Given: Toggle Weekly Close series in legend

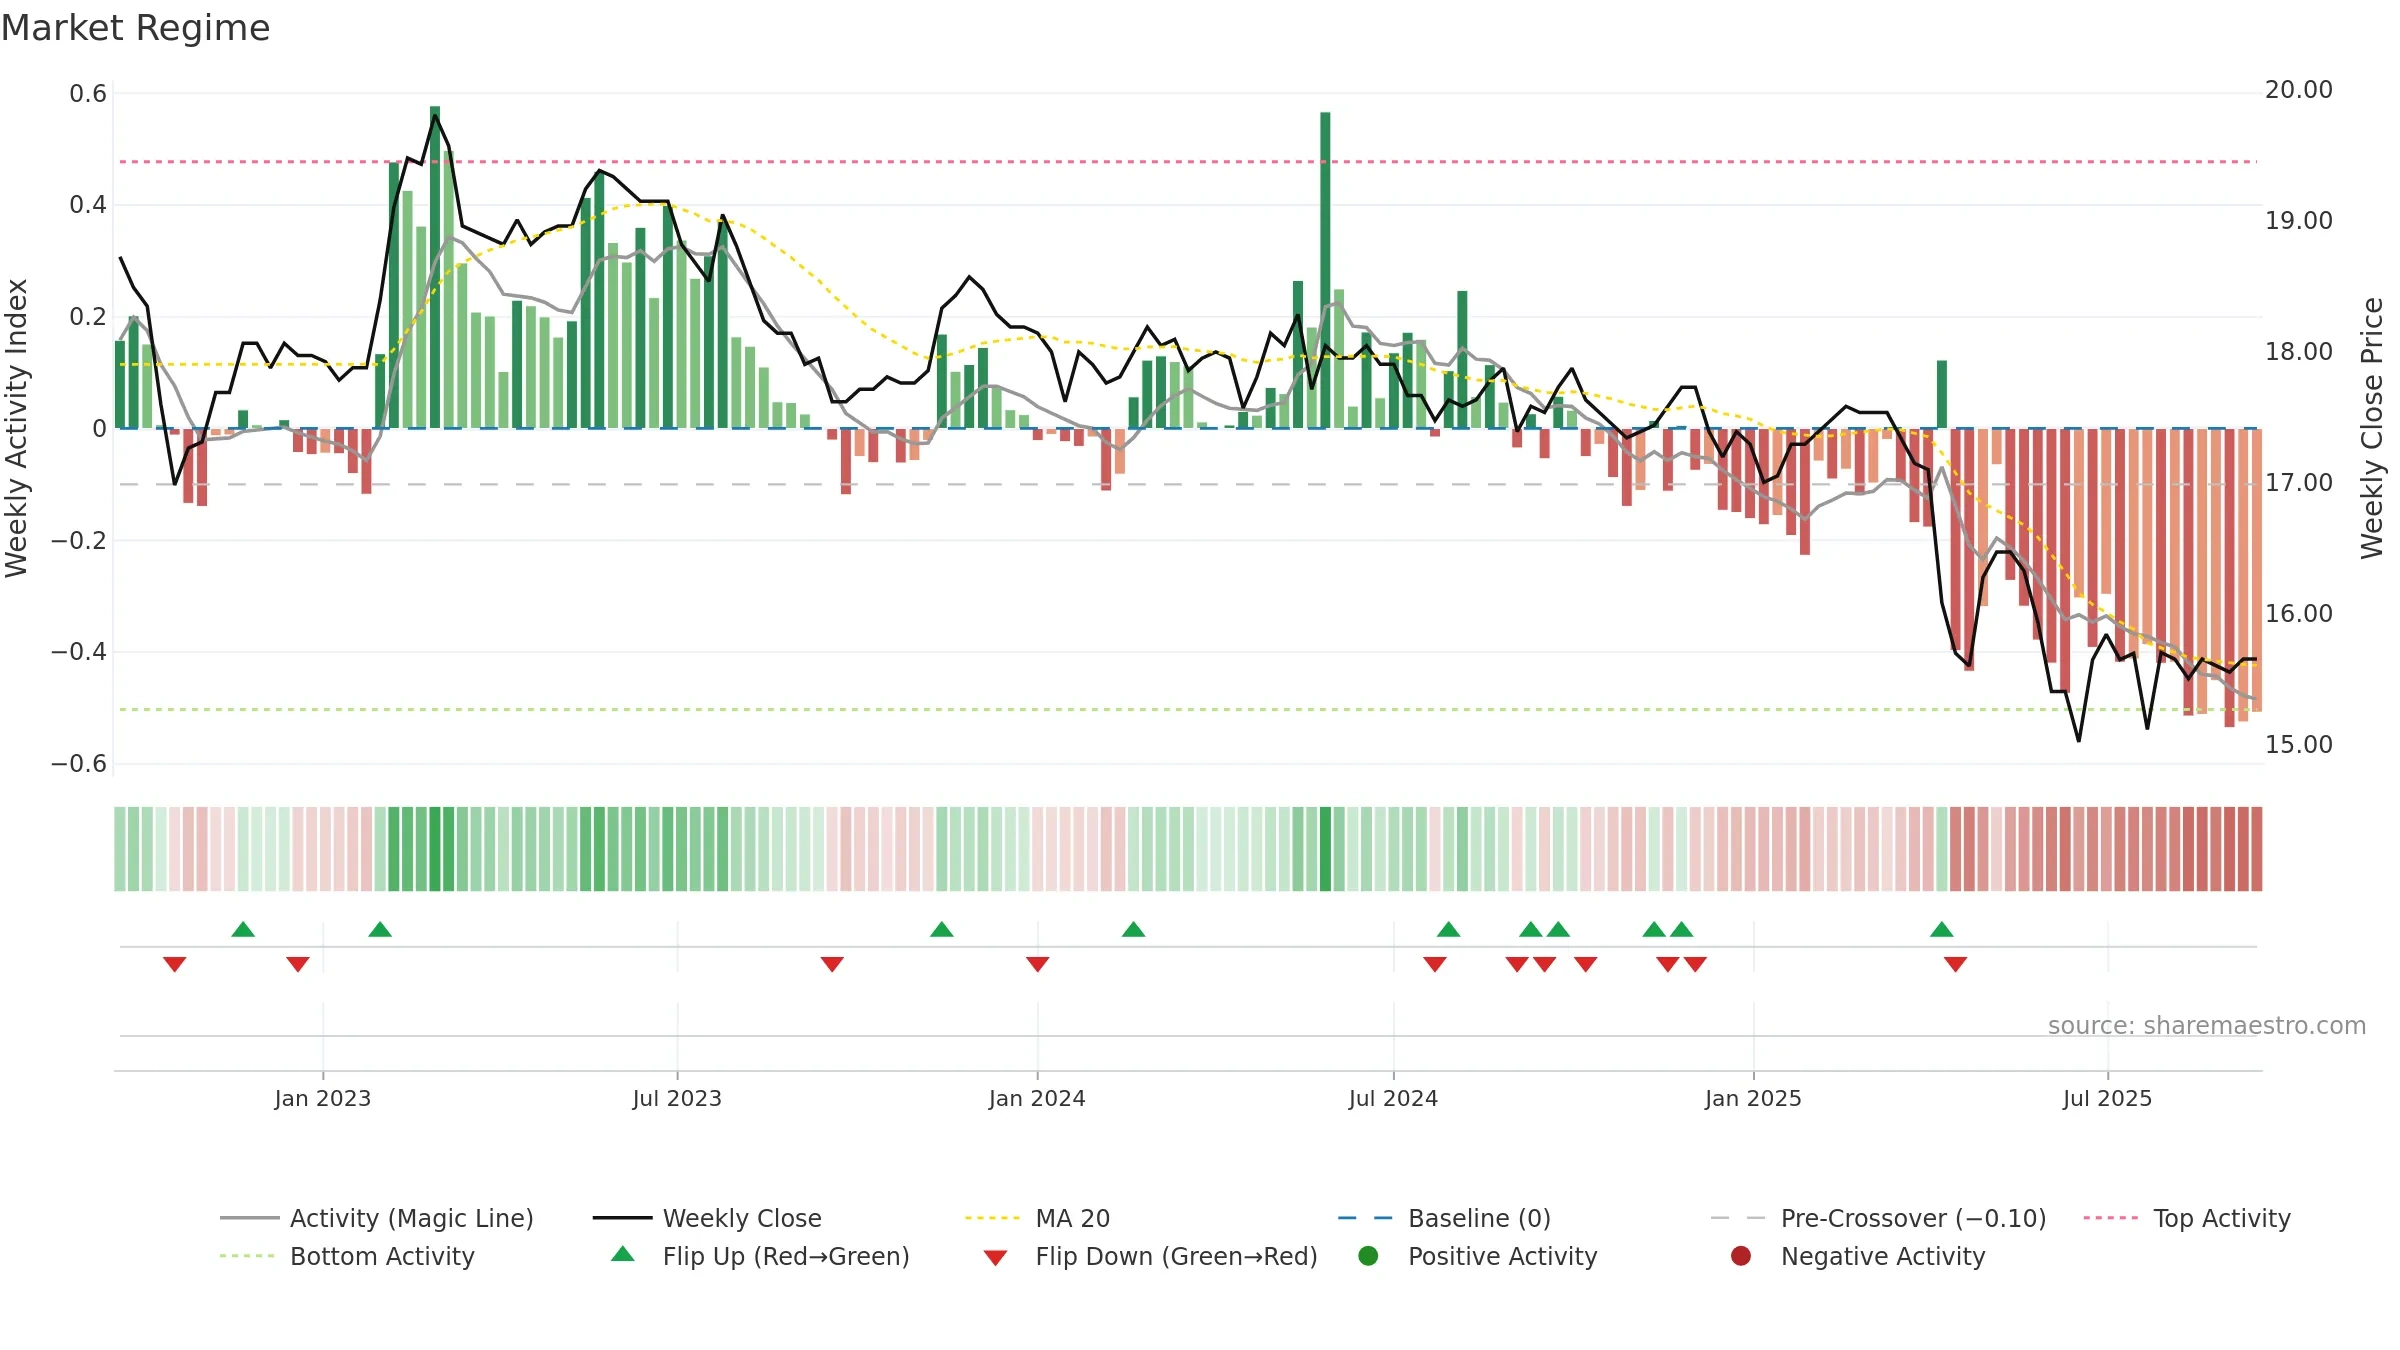Looking at the screenshot, I should (x=707, y=1218).
